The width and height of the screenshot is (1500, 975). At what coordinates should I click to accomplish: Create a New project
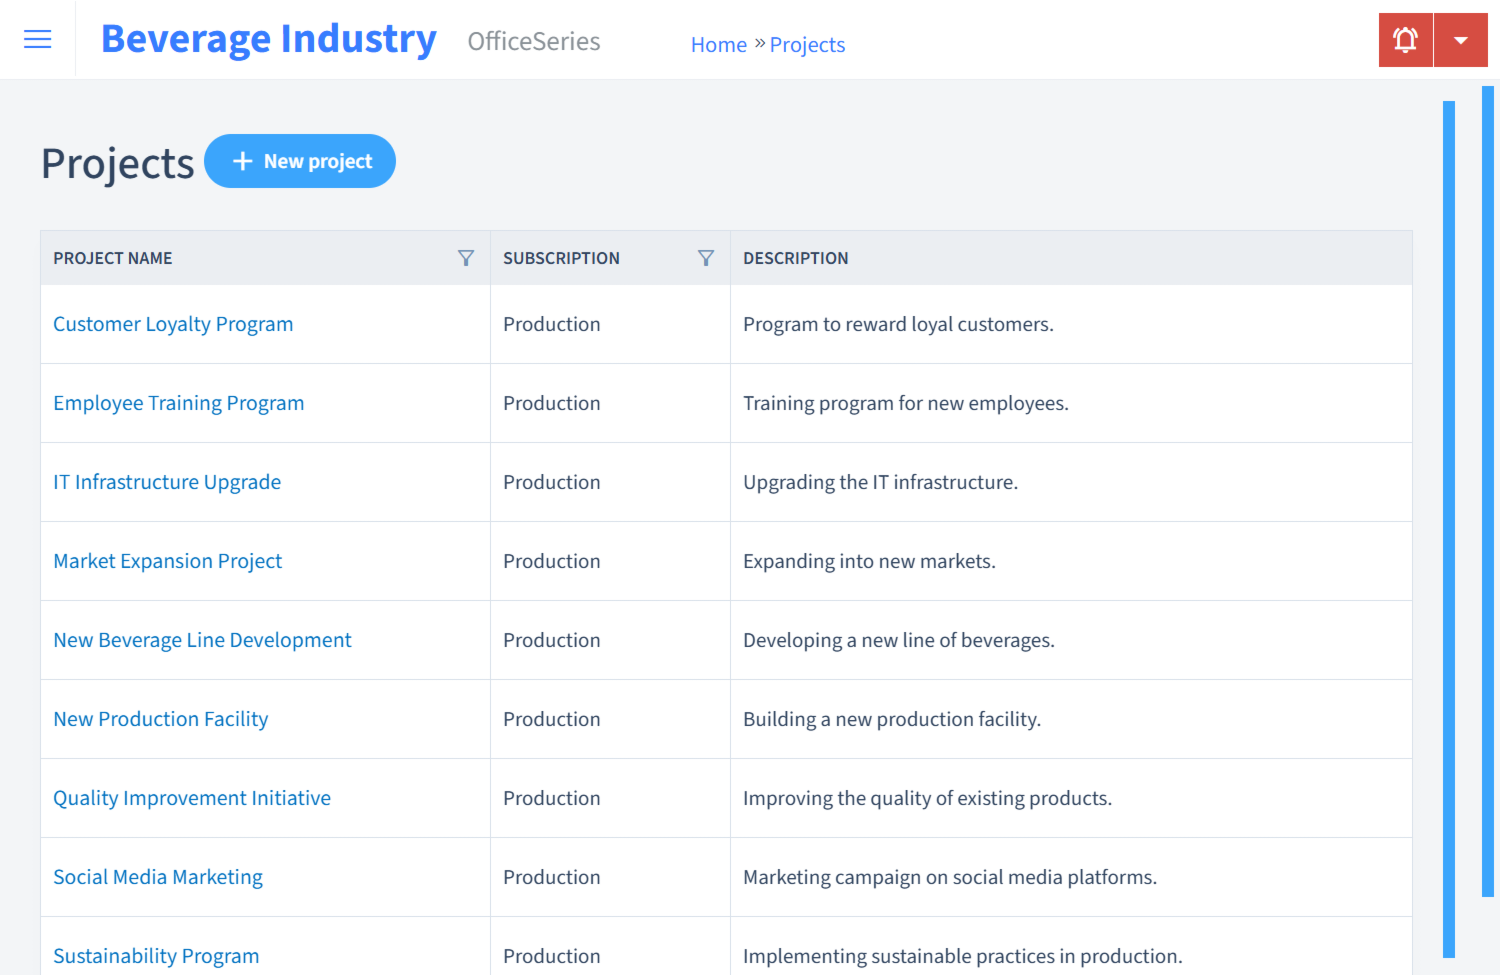(300, 160)
